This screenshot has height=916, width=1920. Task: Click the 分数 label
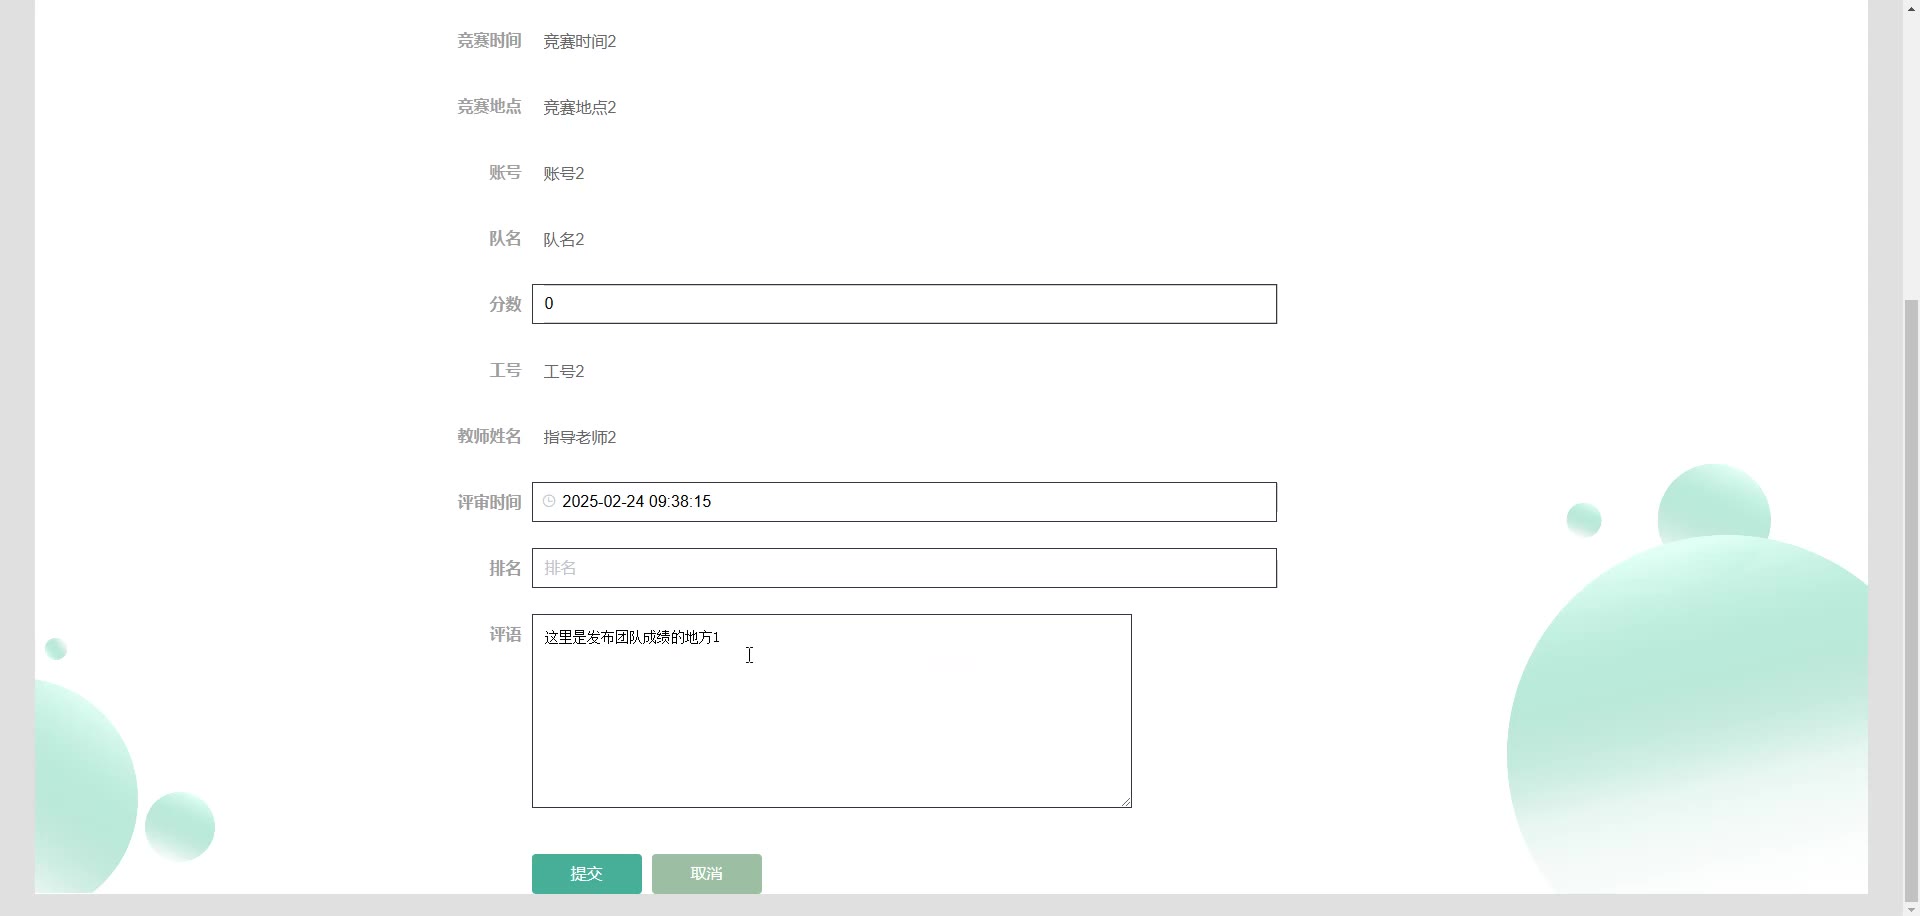coord(505,304)
